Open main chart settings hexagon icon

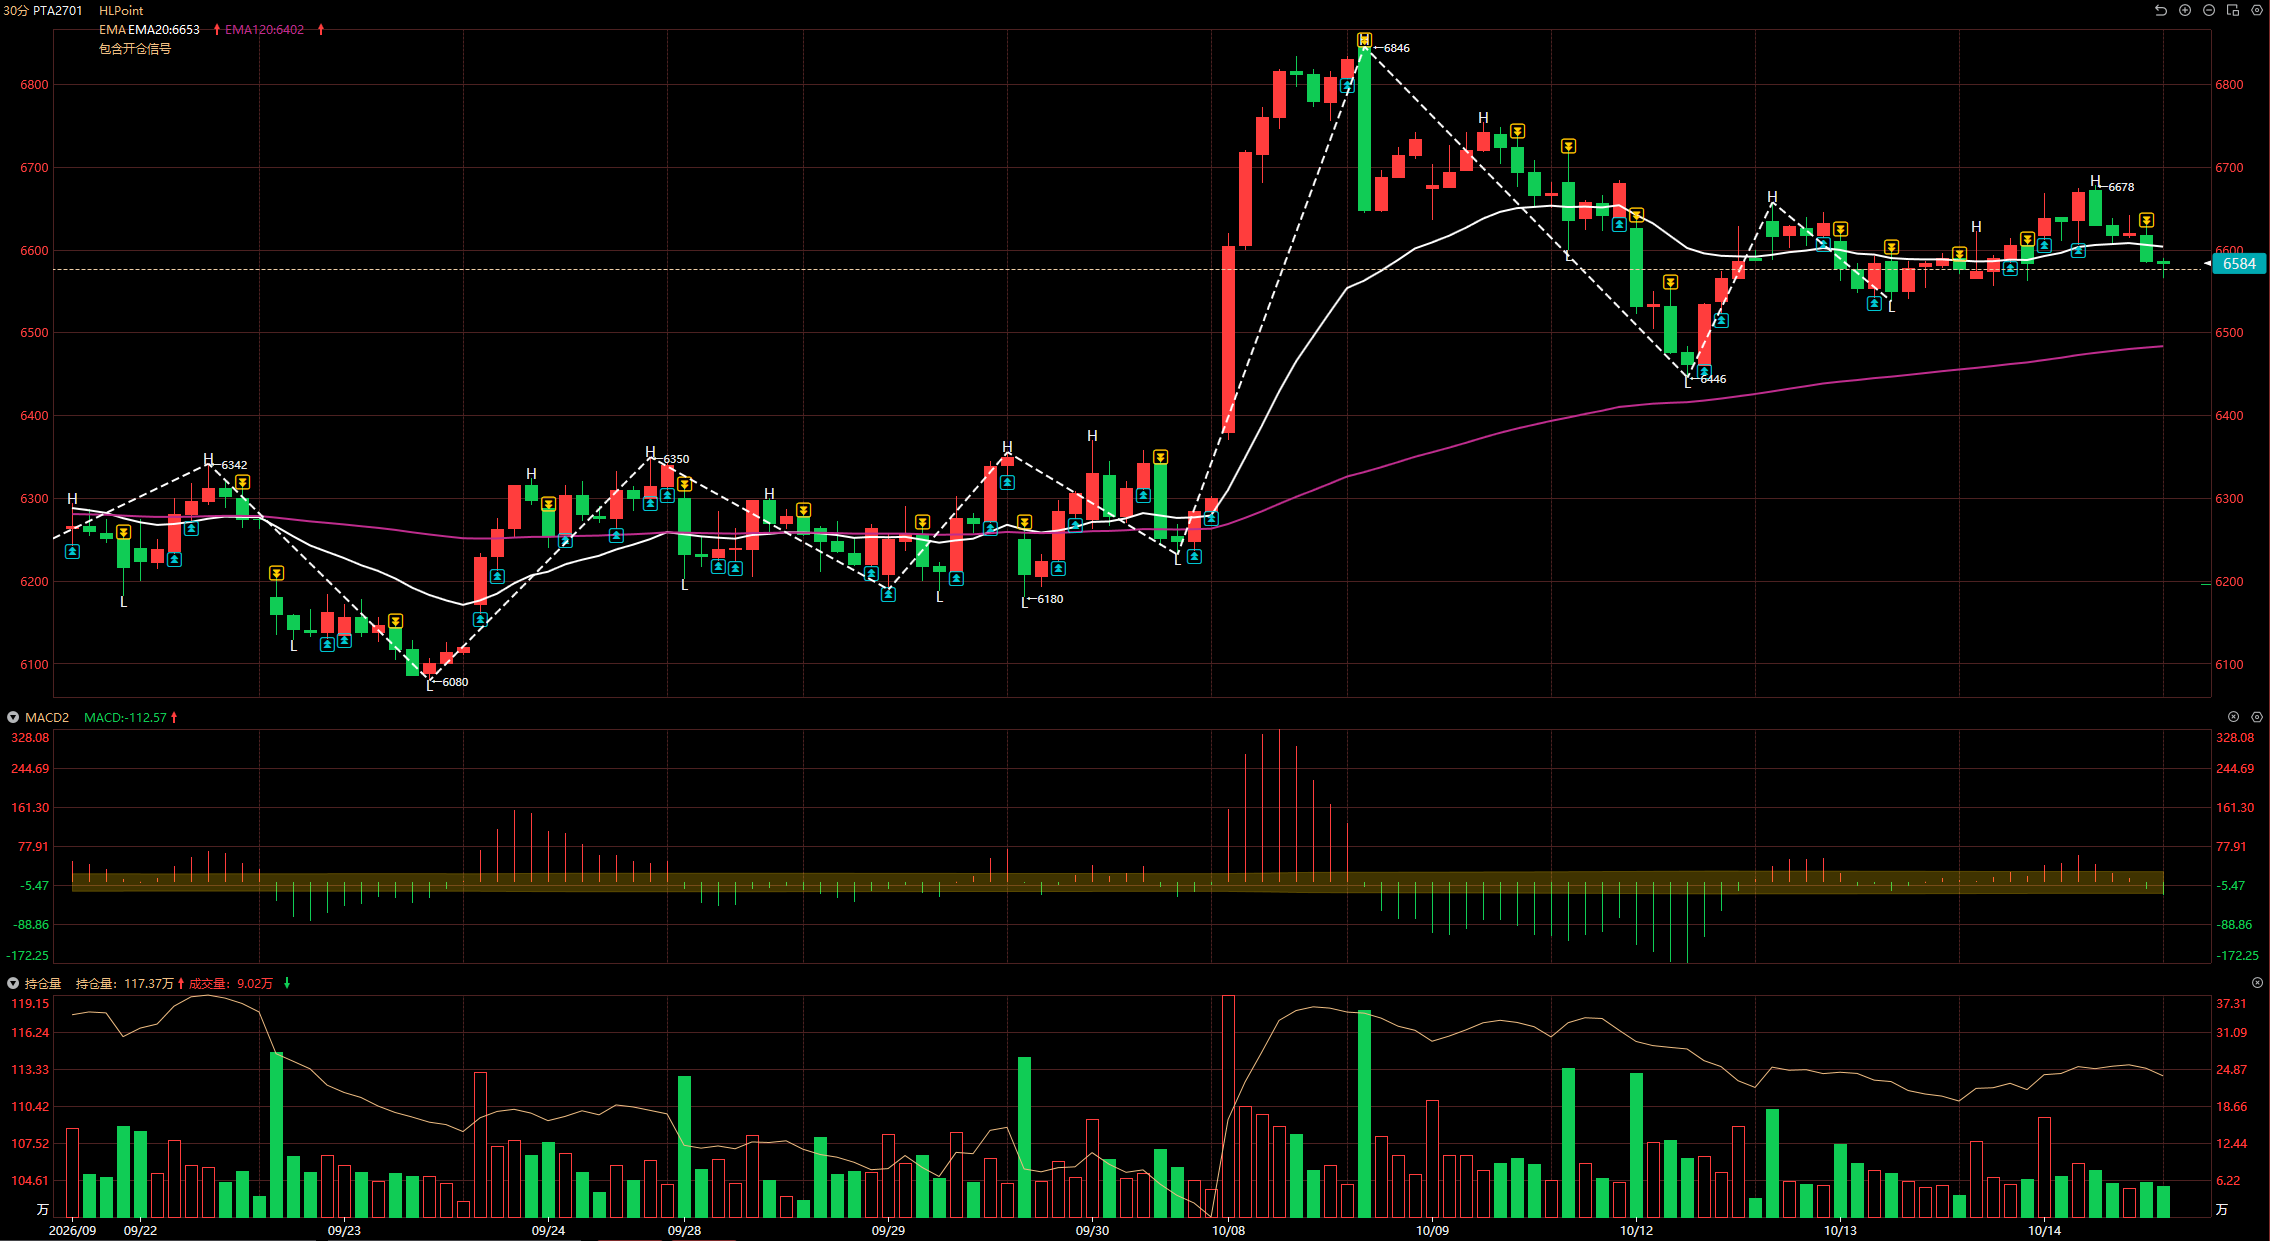[2257, 10]
